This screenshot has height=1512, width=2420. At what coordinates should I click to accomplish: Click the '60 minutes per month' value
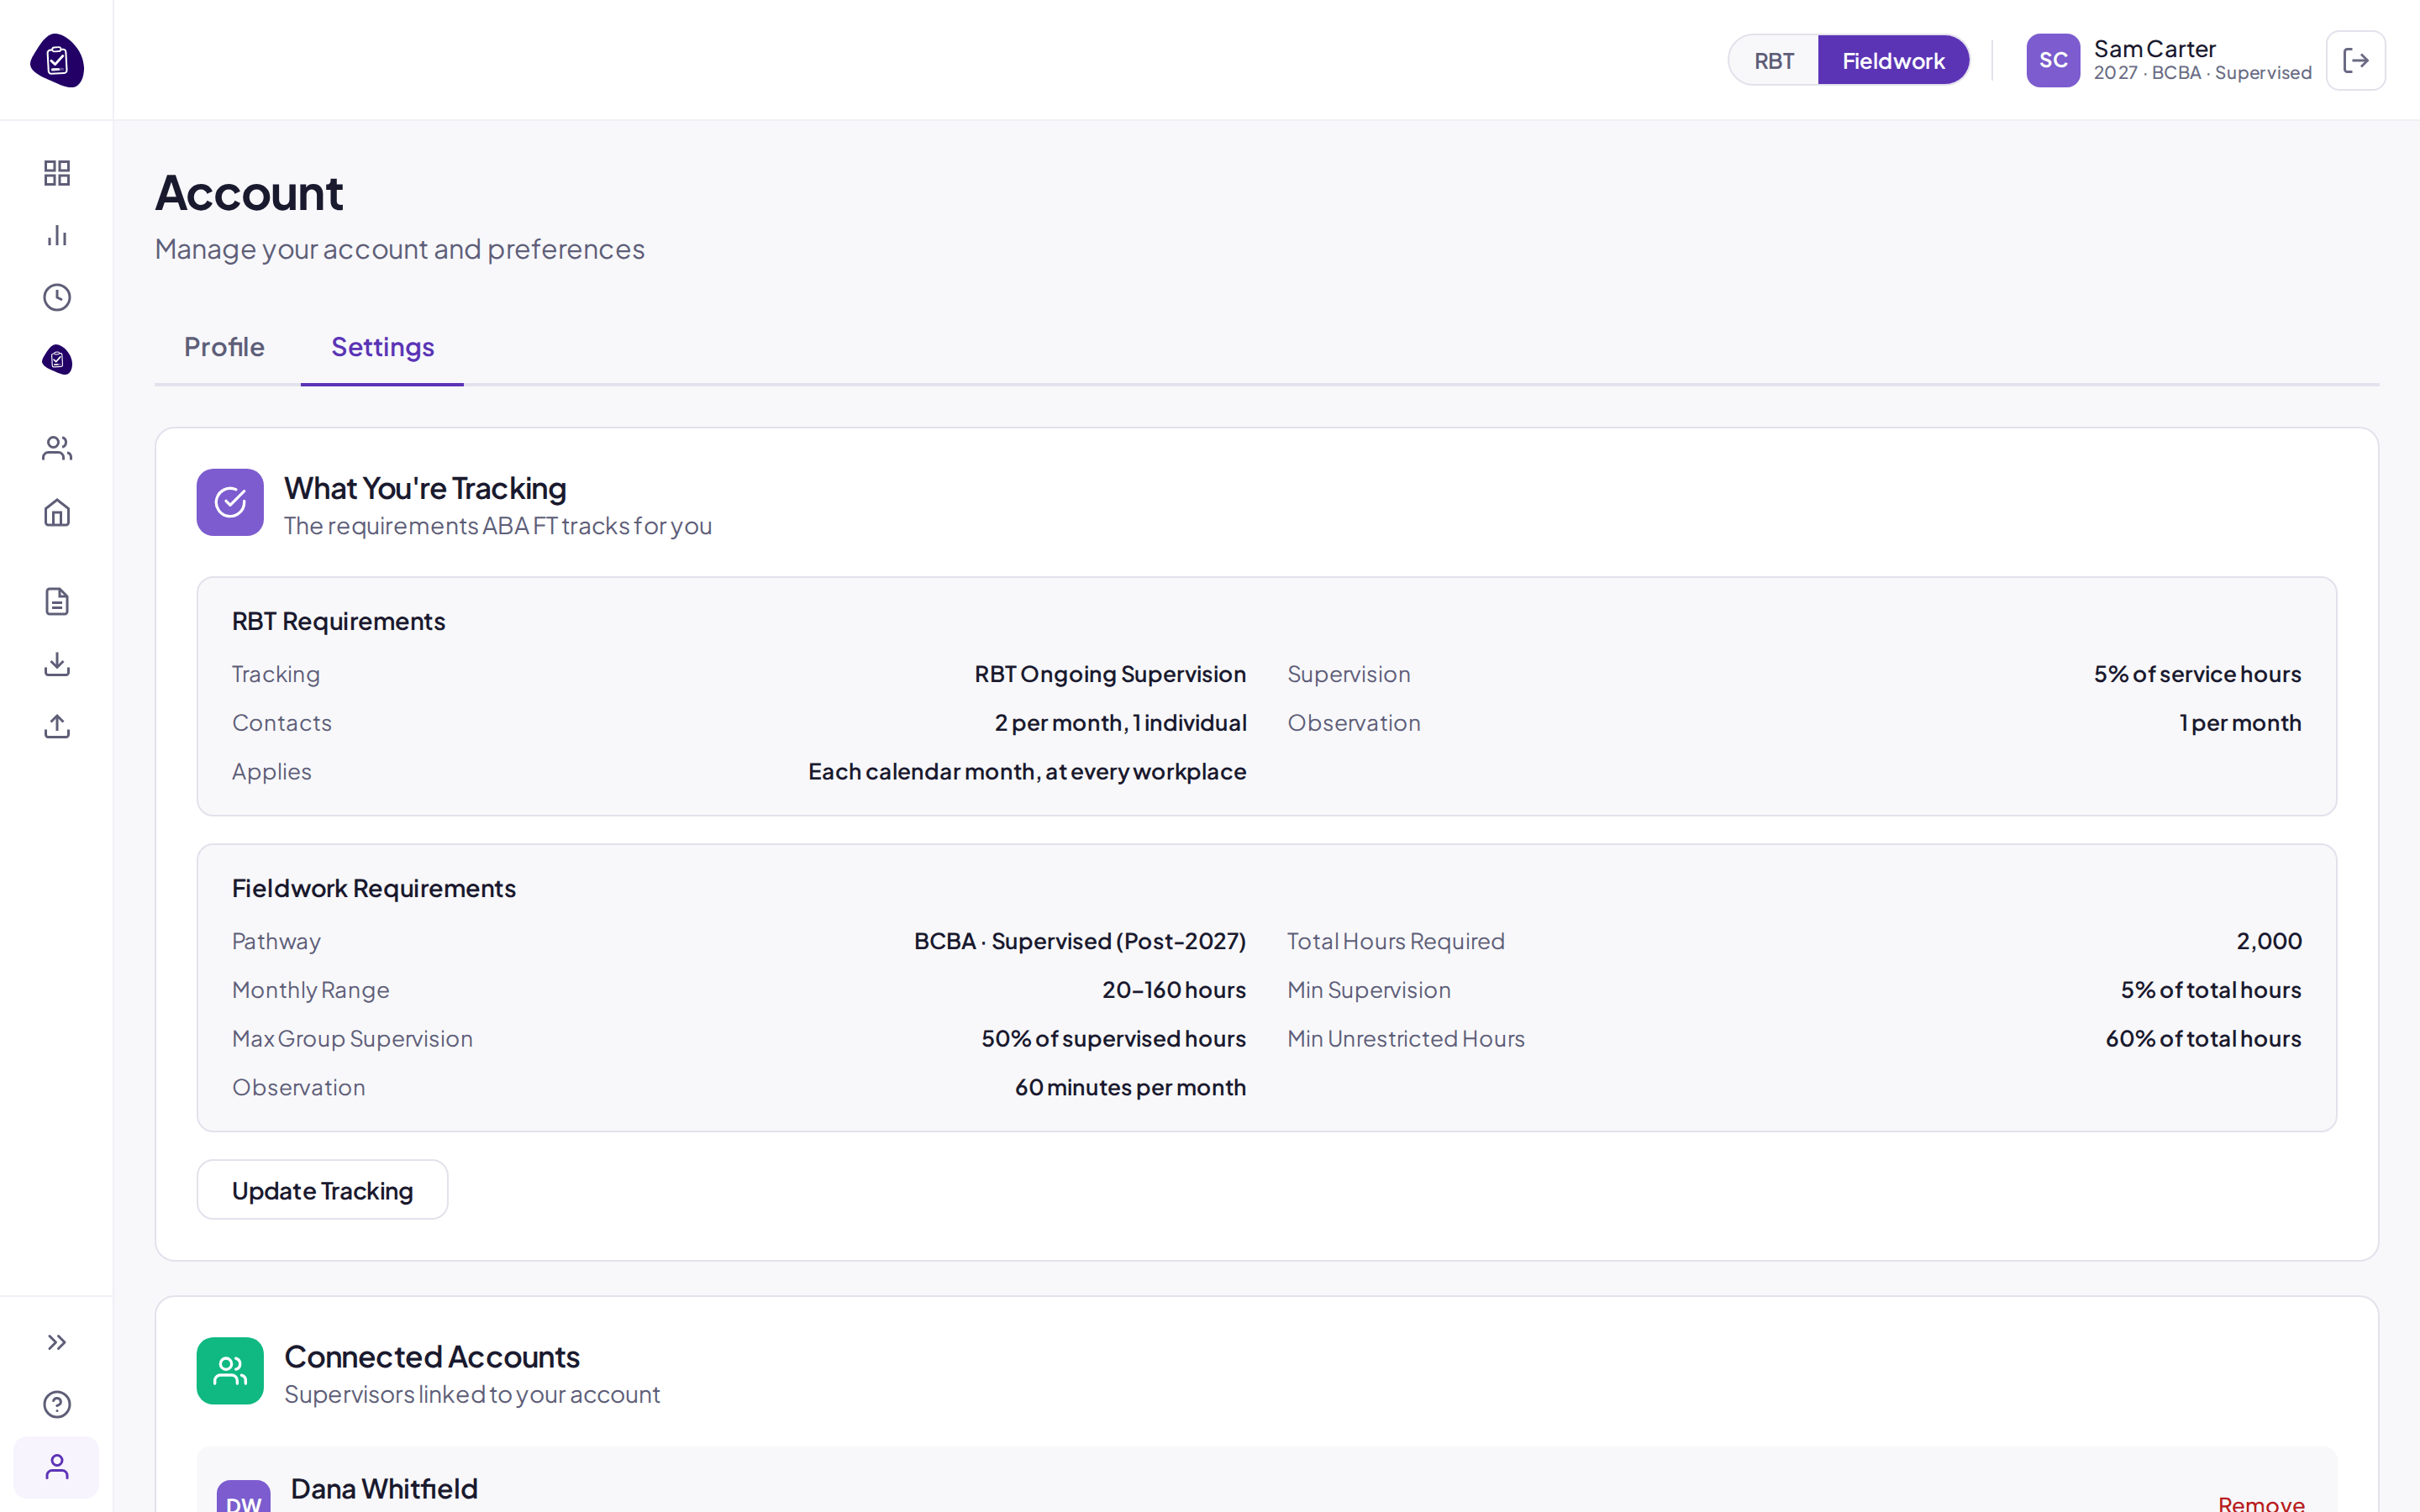[1130, 1088]
